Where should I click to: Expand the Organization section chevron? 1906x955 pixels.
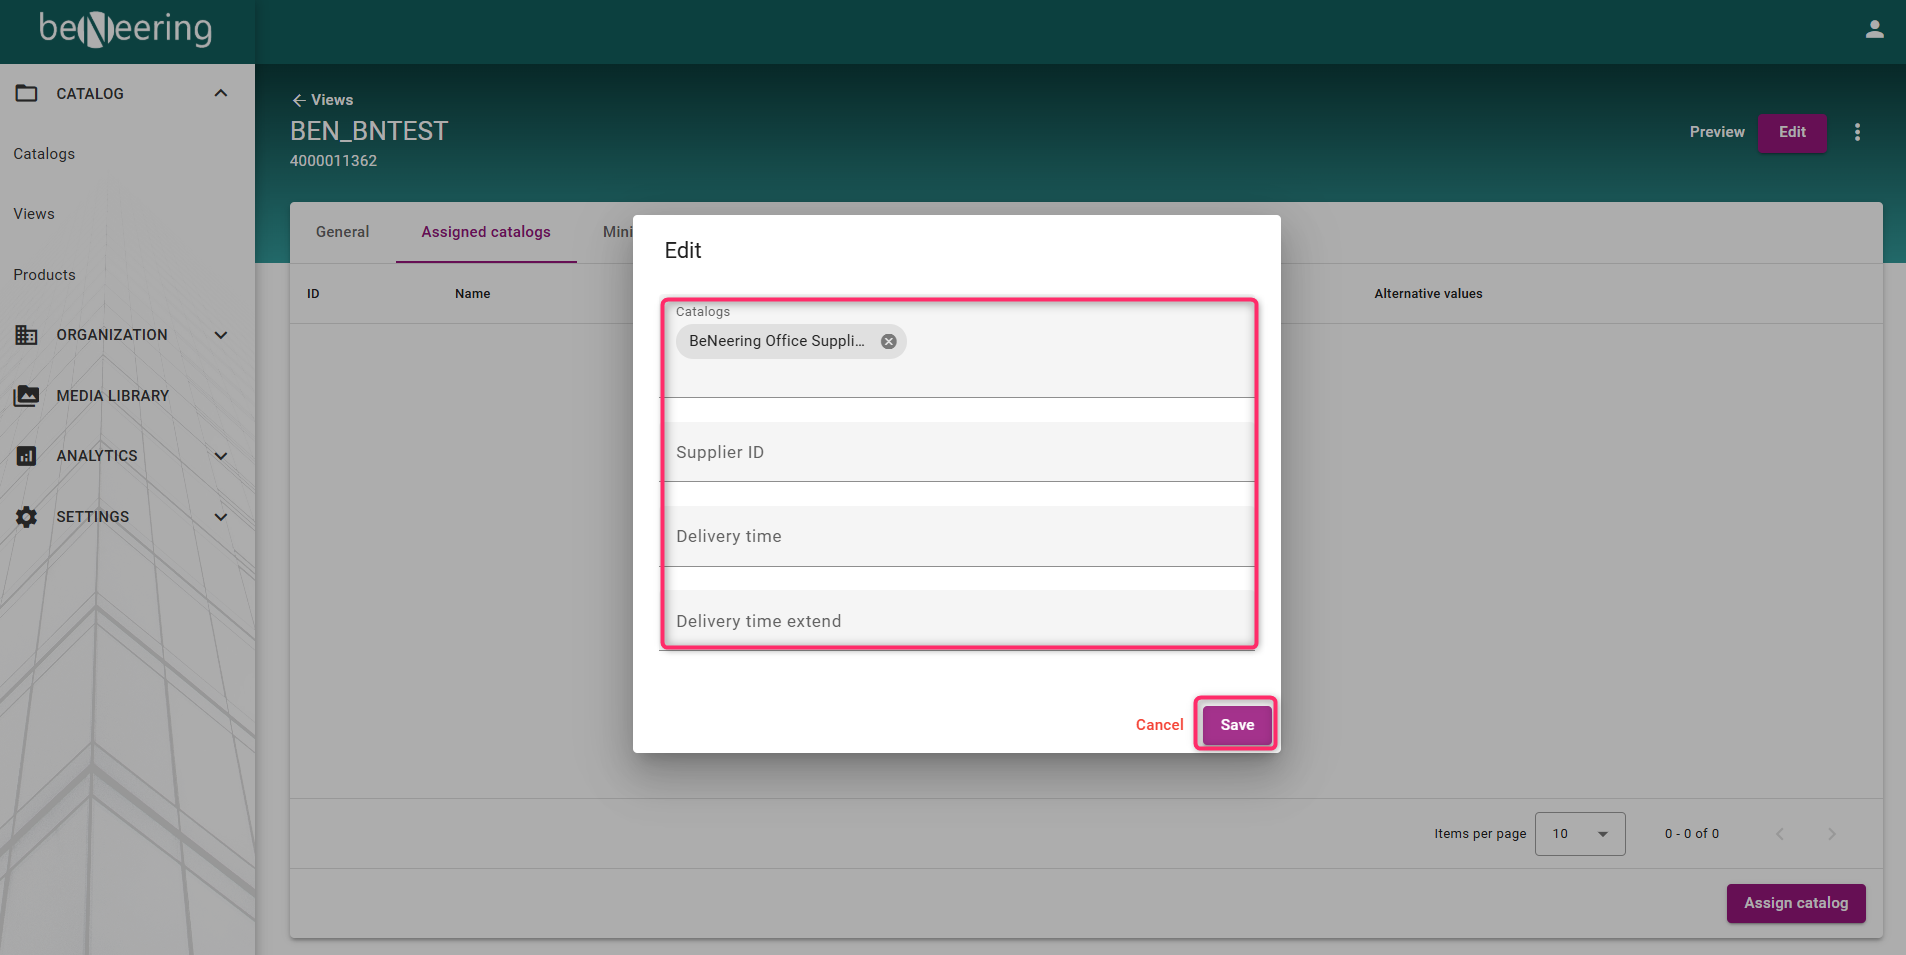point(221,335)
